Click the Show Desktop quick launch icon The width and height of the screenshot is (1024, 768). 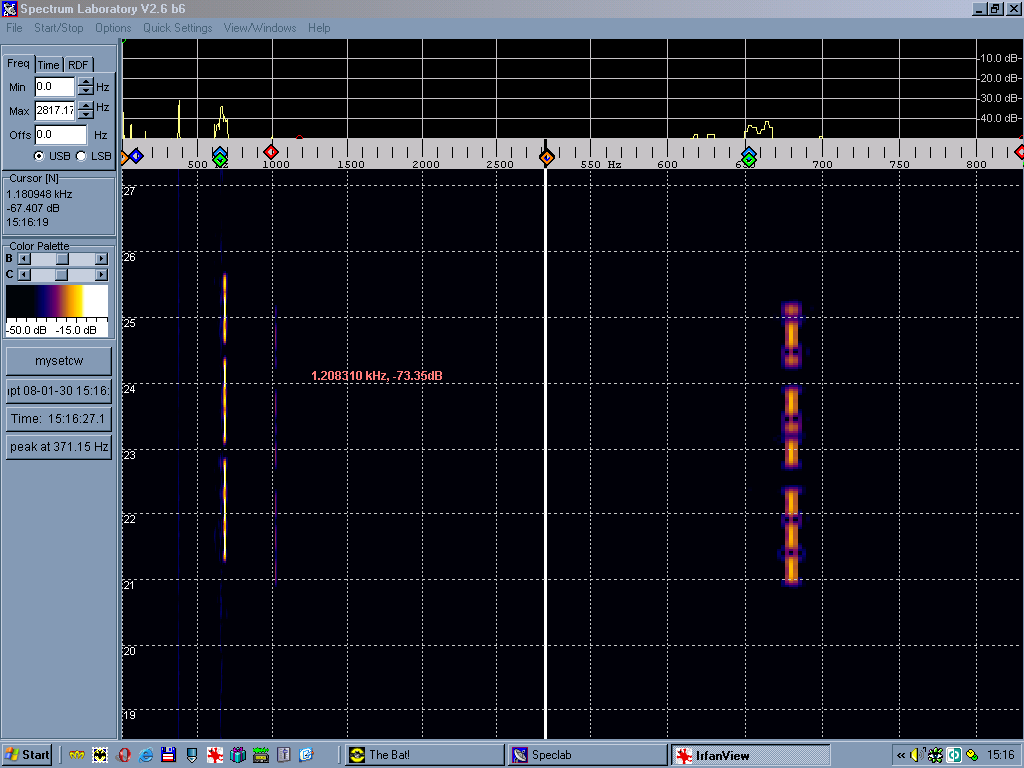point(192,756)
